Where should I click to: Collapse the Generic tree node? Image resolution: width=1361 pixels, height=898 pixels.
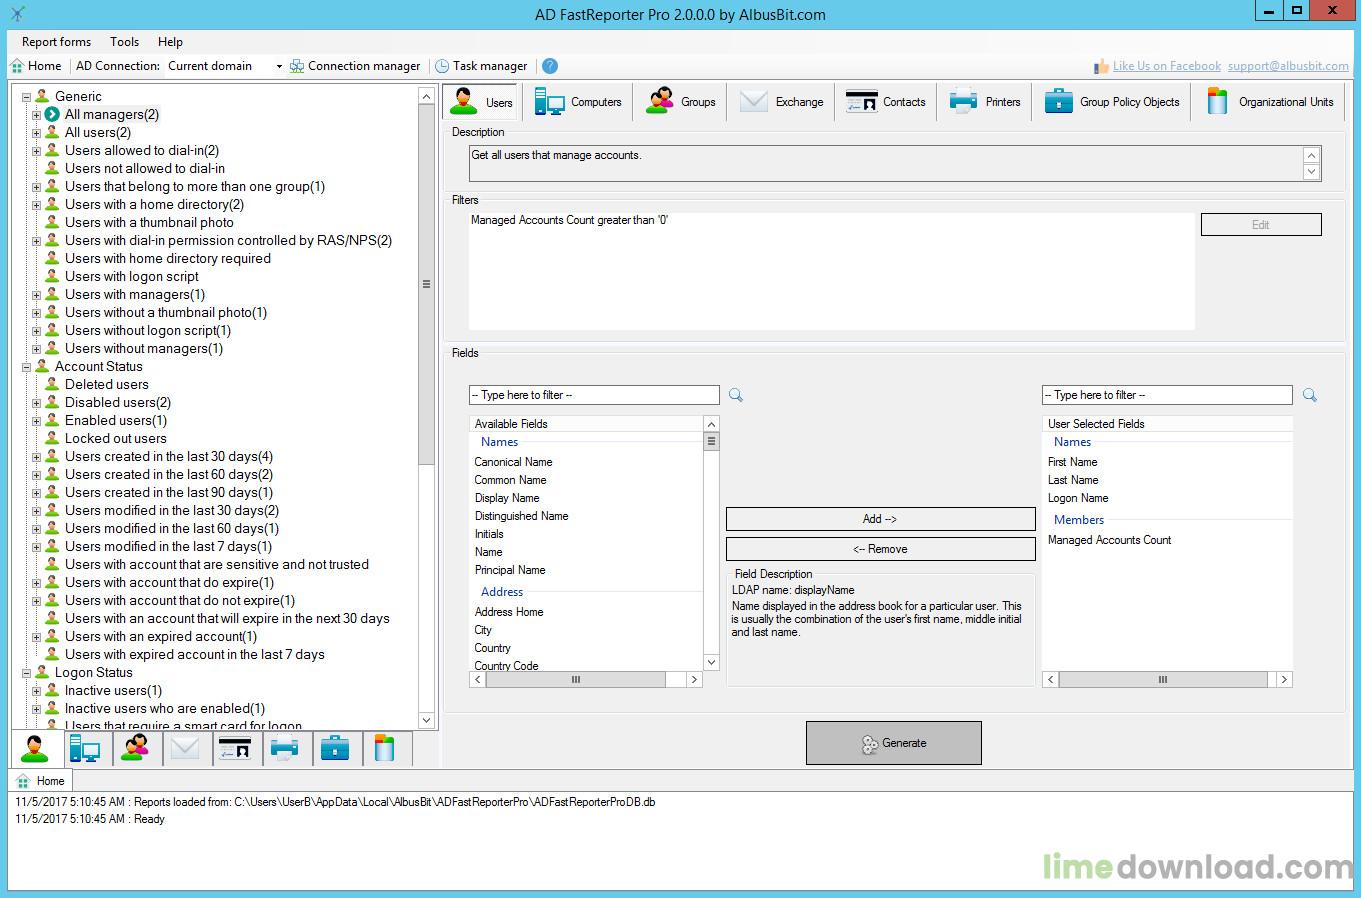(x=27, y=97)
